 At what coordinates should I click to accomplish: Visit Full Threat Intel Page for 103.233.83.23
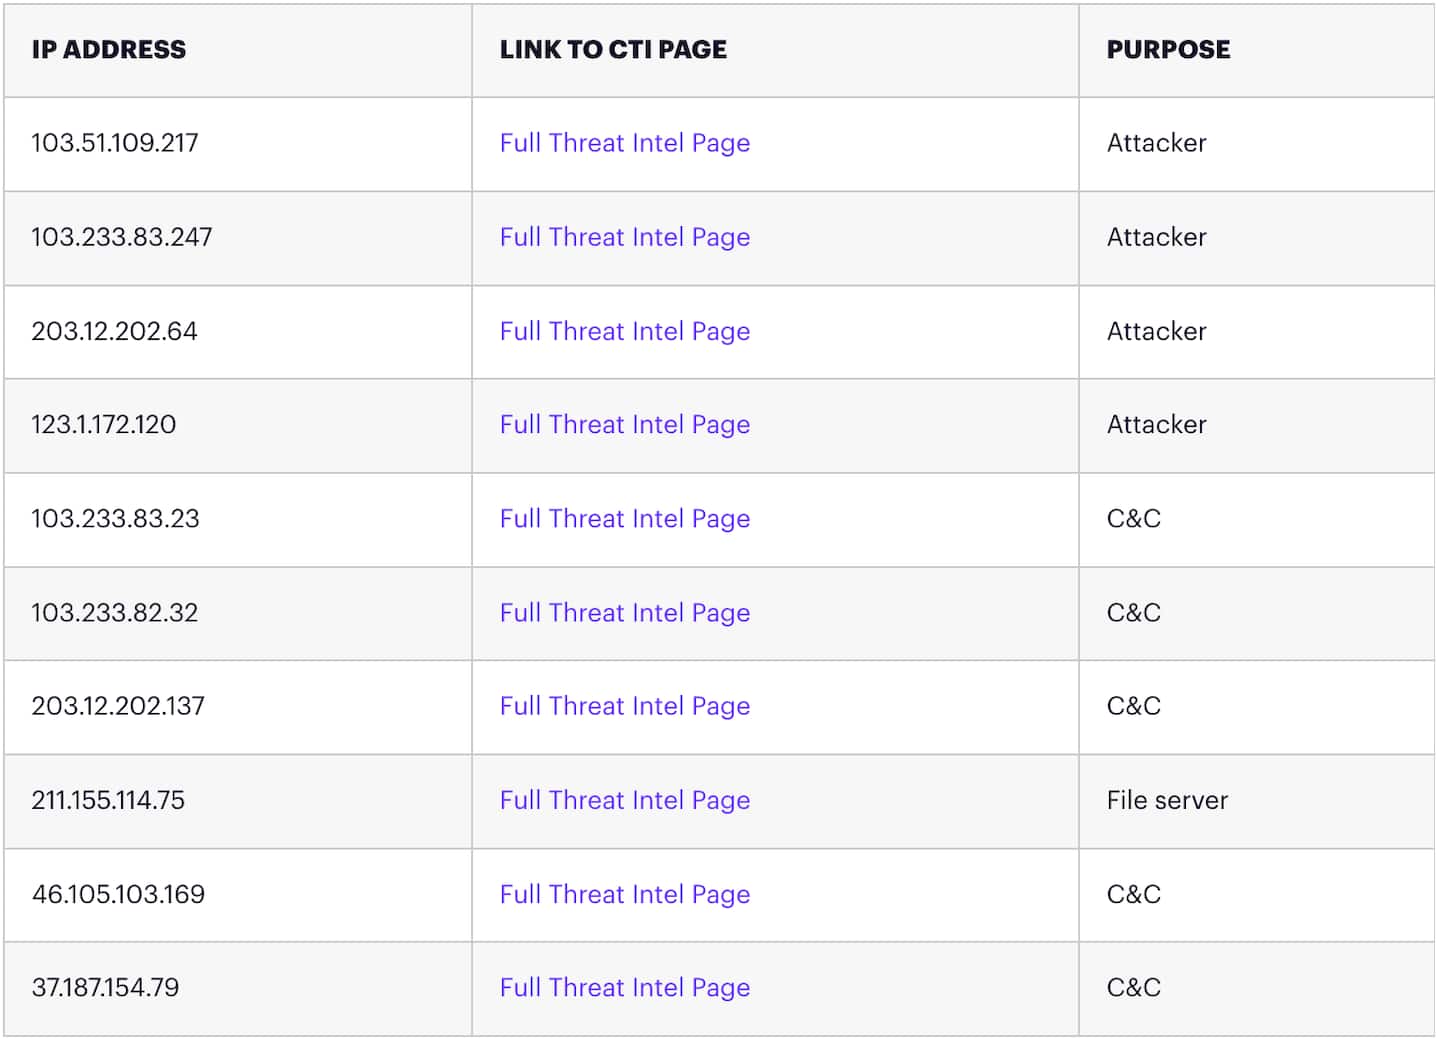click(x=624, y=518)
